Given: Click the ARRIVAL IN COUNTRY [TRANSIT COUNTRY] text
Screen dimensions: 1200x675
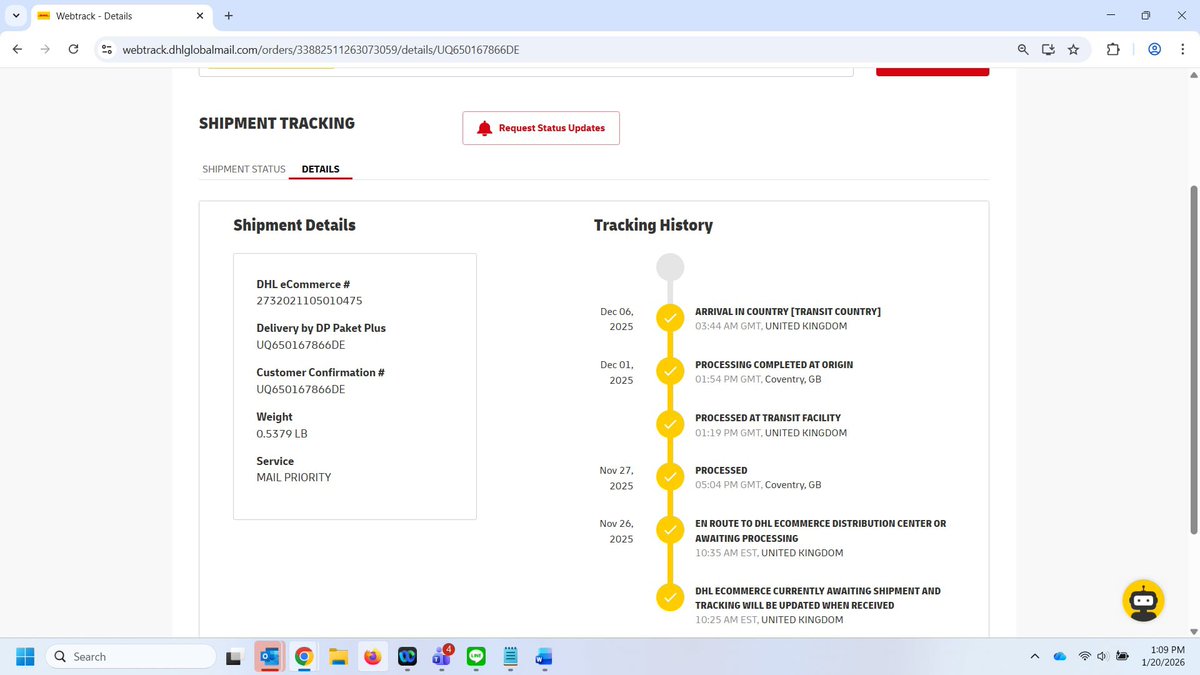Looking at the screenshot, I should (788, 312).
